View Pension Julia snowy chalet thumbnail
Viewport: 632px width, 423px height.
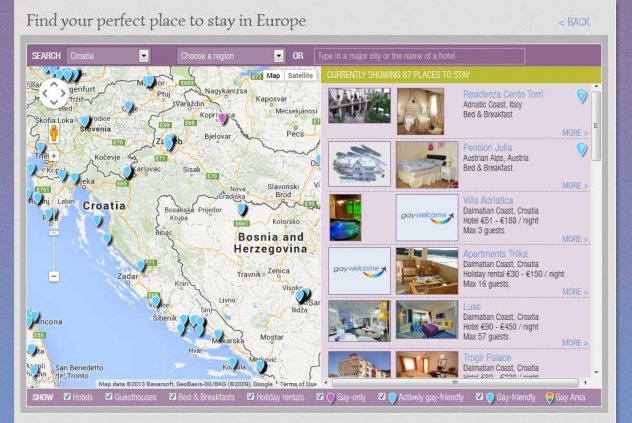pos(359,164)
